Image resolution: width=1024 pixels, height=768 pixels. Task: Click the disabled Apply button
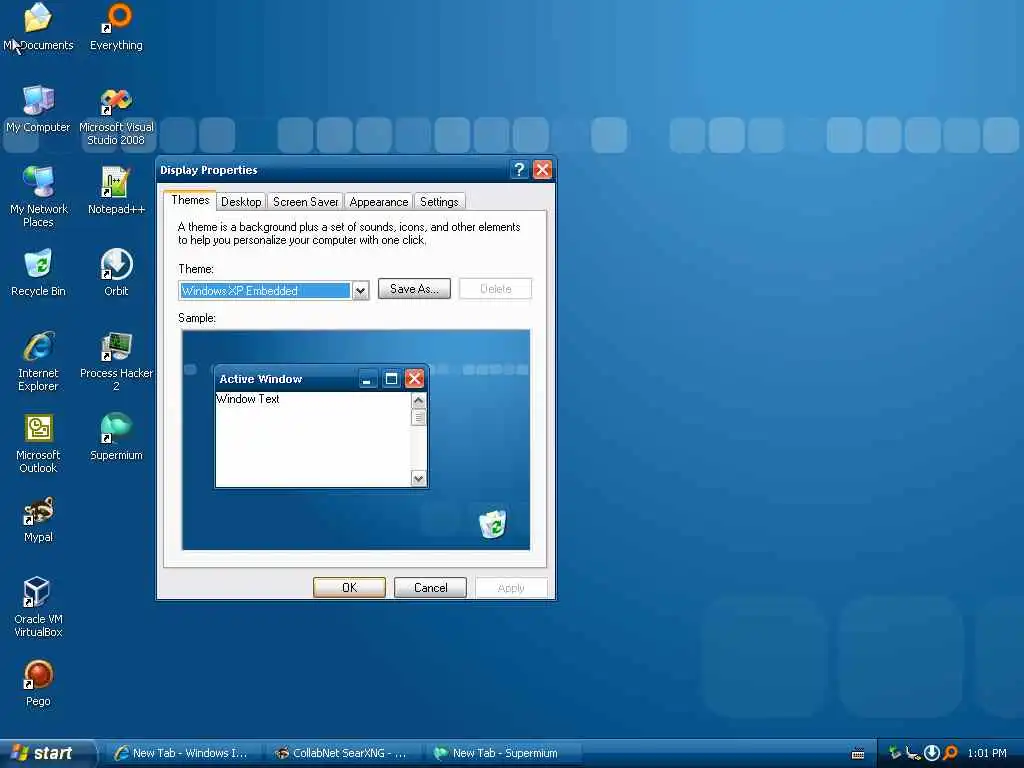click(511, 588)
